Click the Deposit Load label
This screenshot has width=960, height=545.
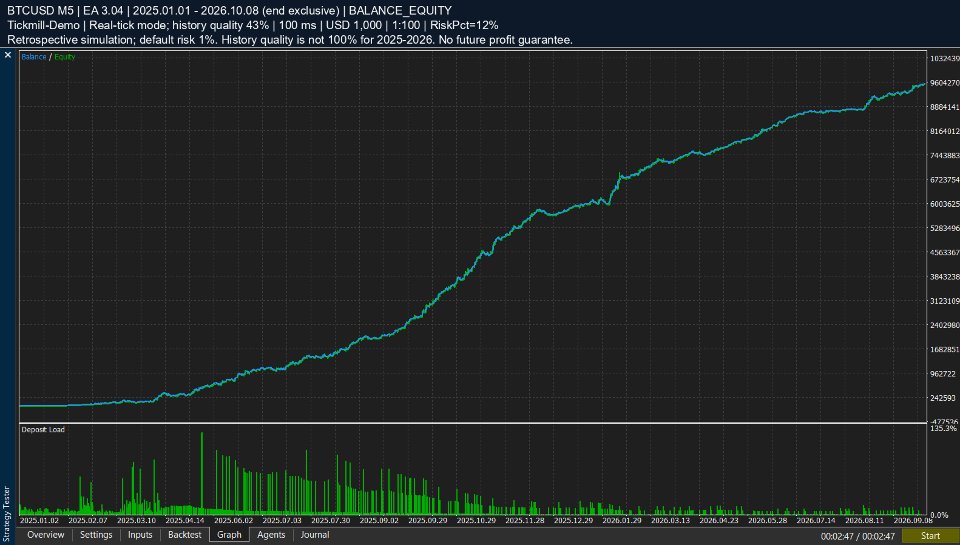point(43,429)
